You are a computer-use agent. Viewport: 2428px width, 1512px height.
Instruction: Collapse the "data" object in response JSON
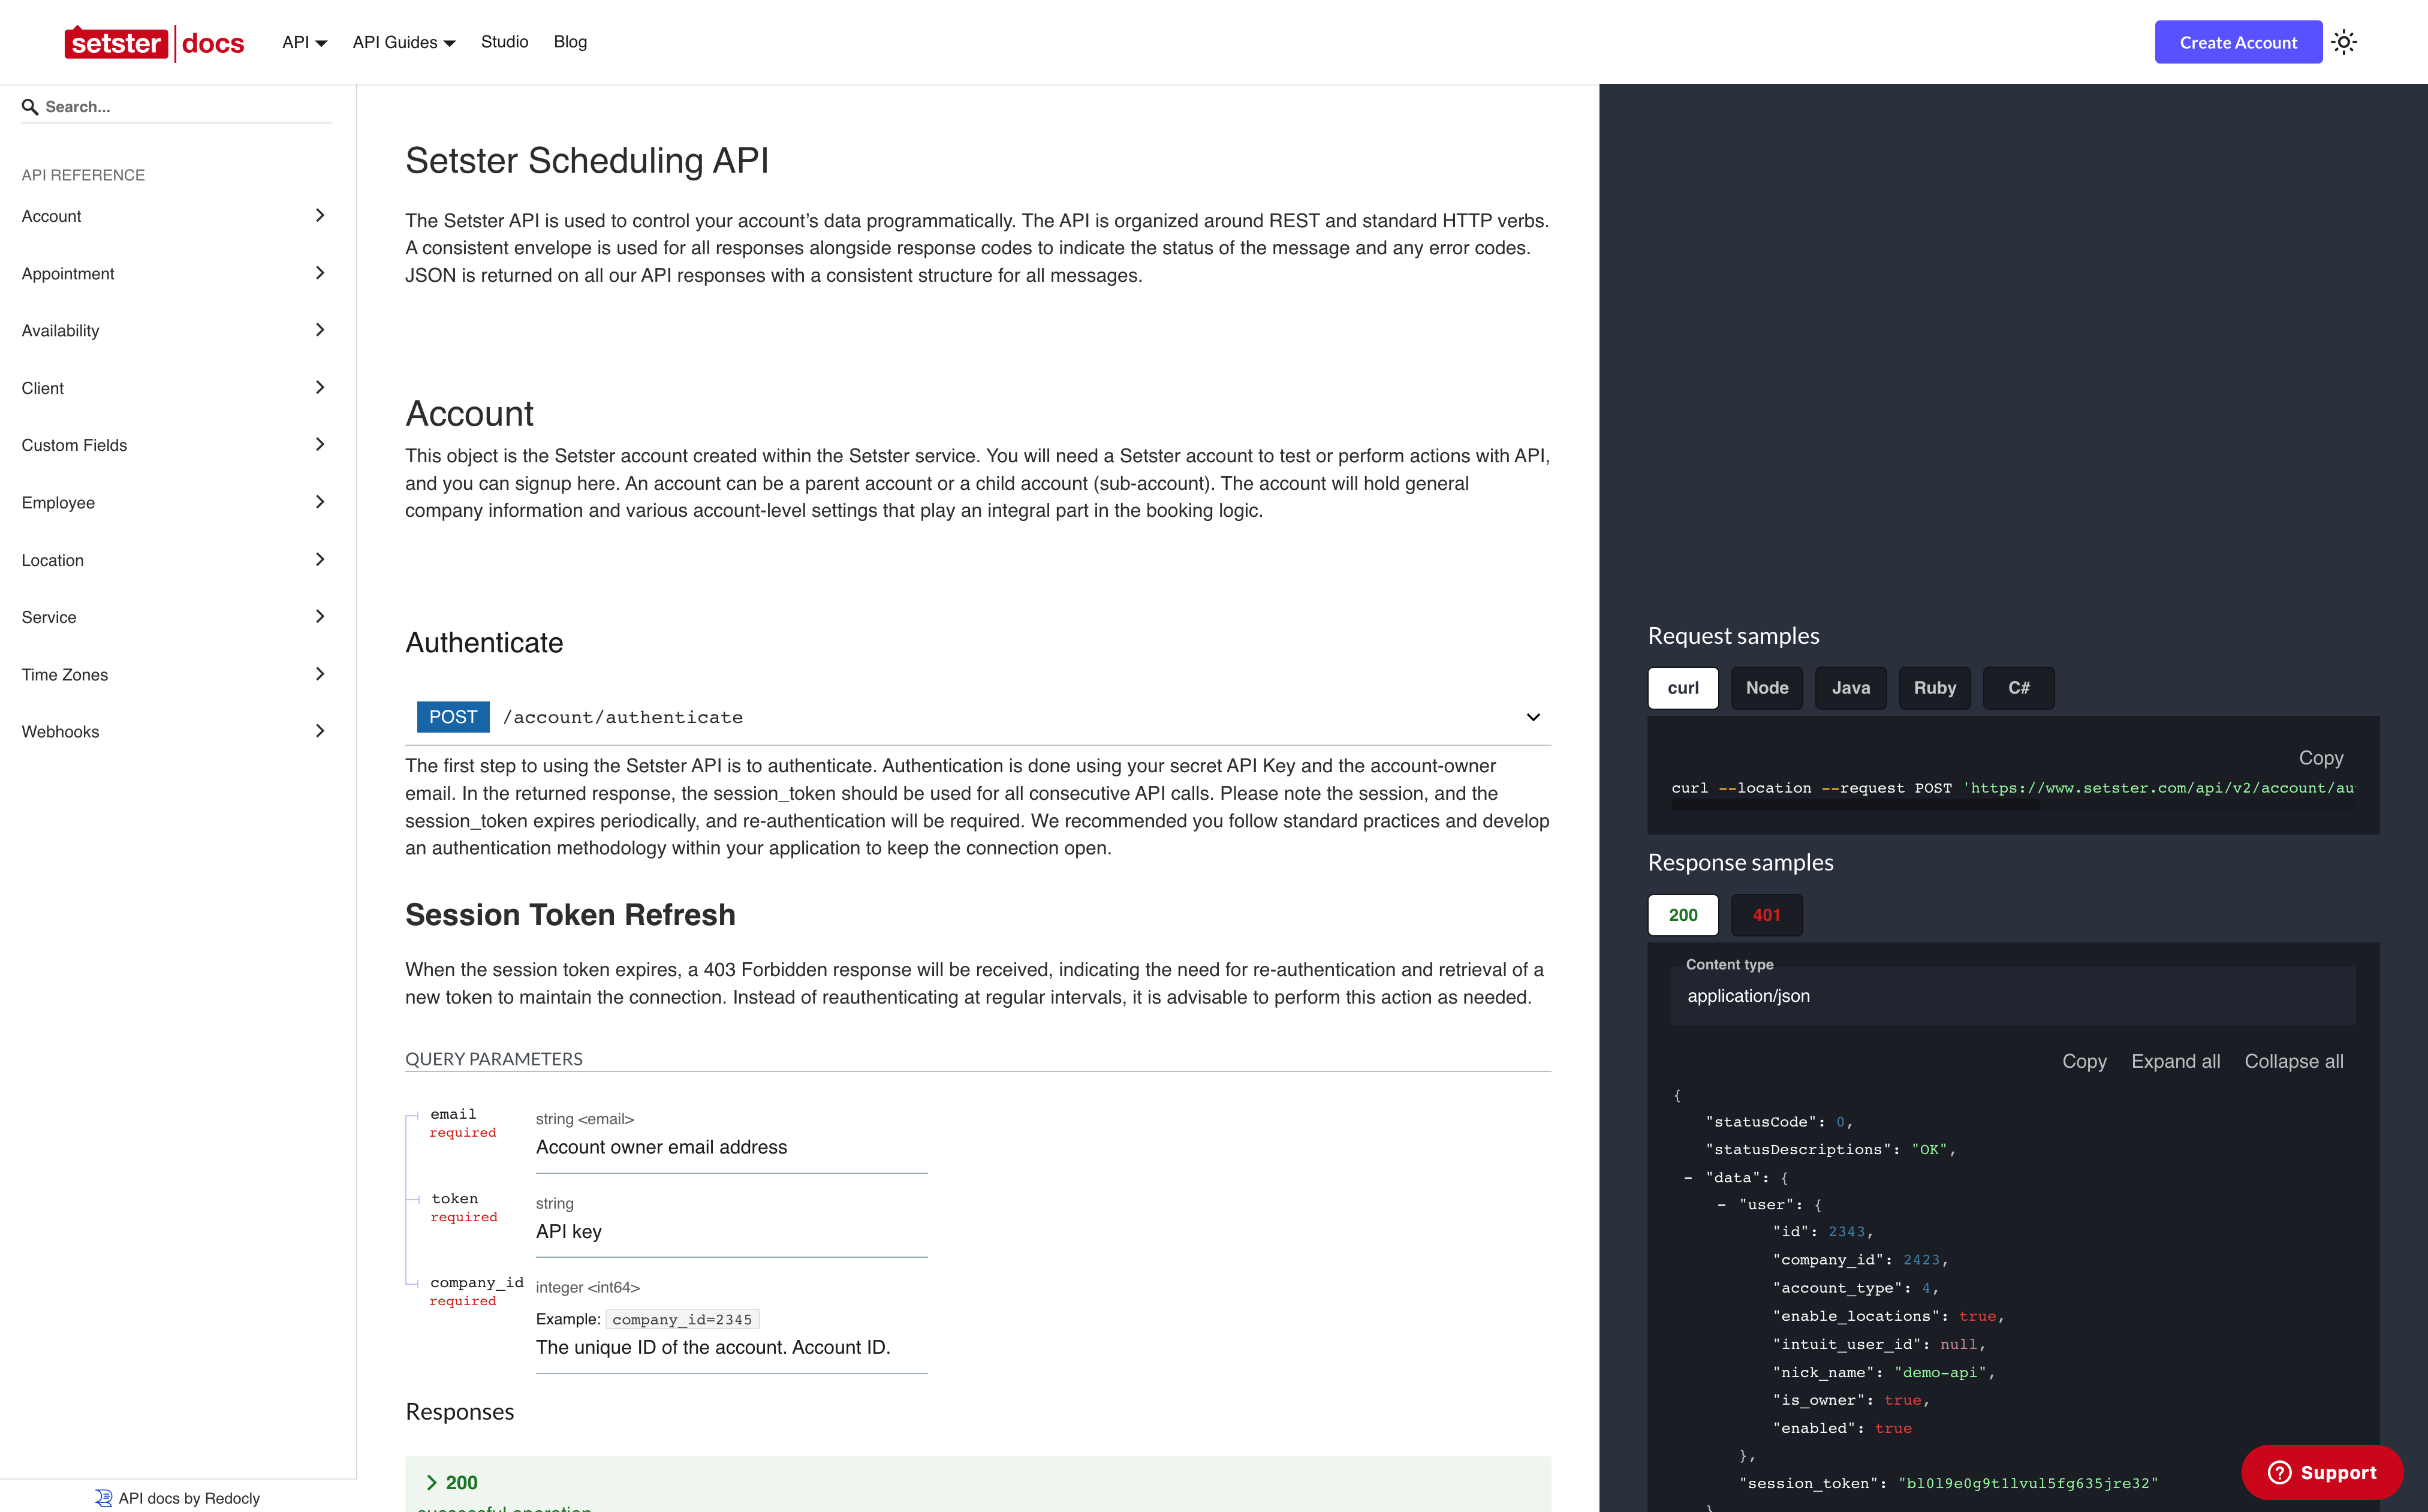click(1688, 1177)
